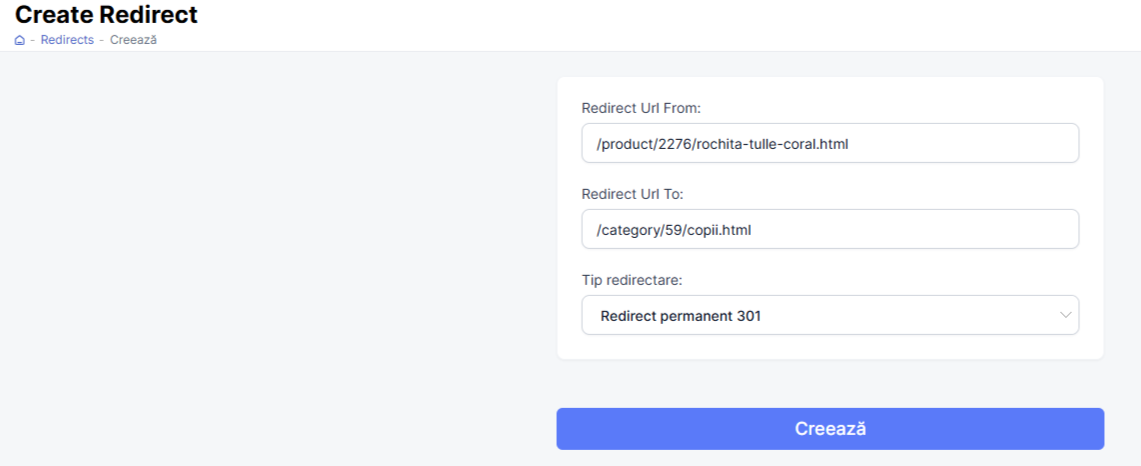The height and width of the screenshot is (466, 1141).
Task: Click the dash separator before Creează breadcrumb
Action: pyautogui.click(x=102, y=40)
